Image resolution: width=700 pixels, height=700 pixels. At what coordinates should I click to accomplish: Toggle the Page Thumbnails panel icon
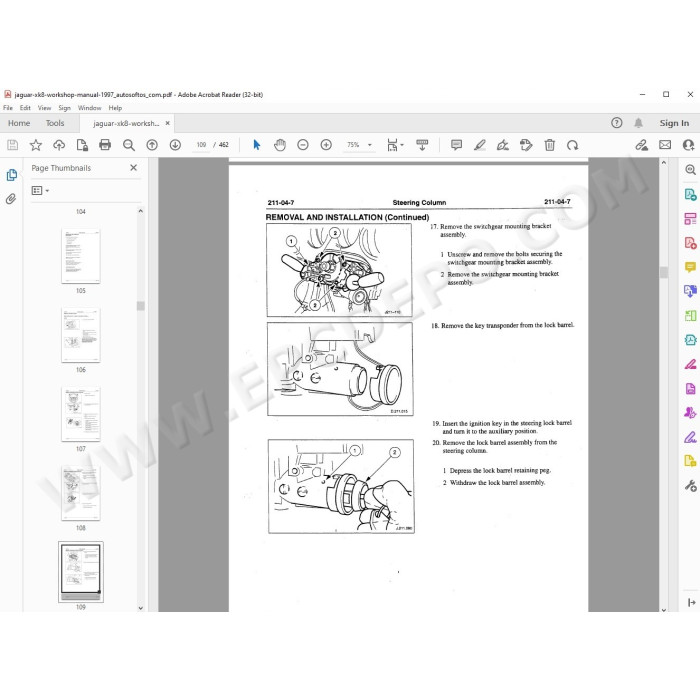12,175
